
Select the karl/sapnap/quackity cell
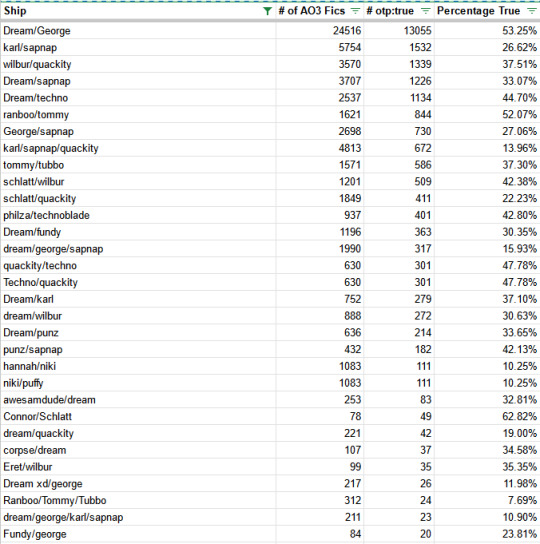tap(138, 148)
